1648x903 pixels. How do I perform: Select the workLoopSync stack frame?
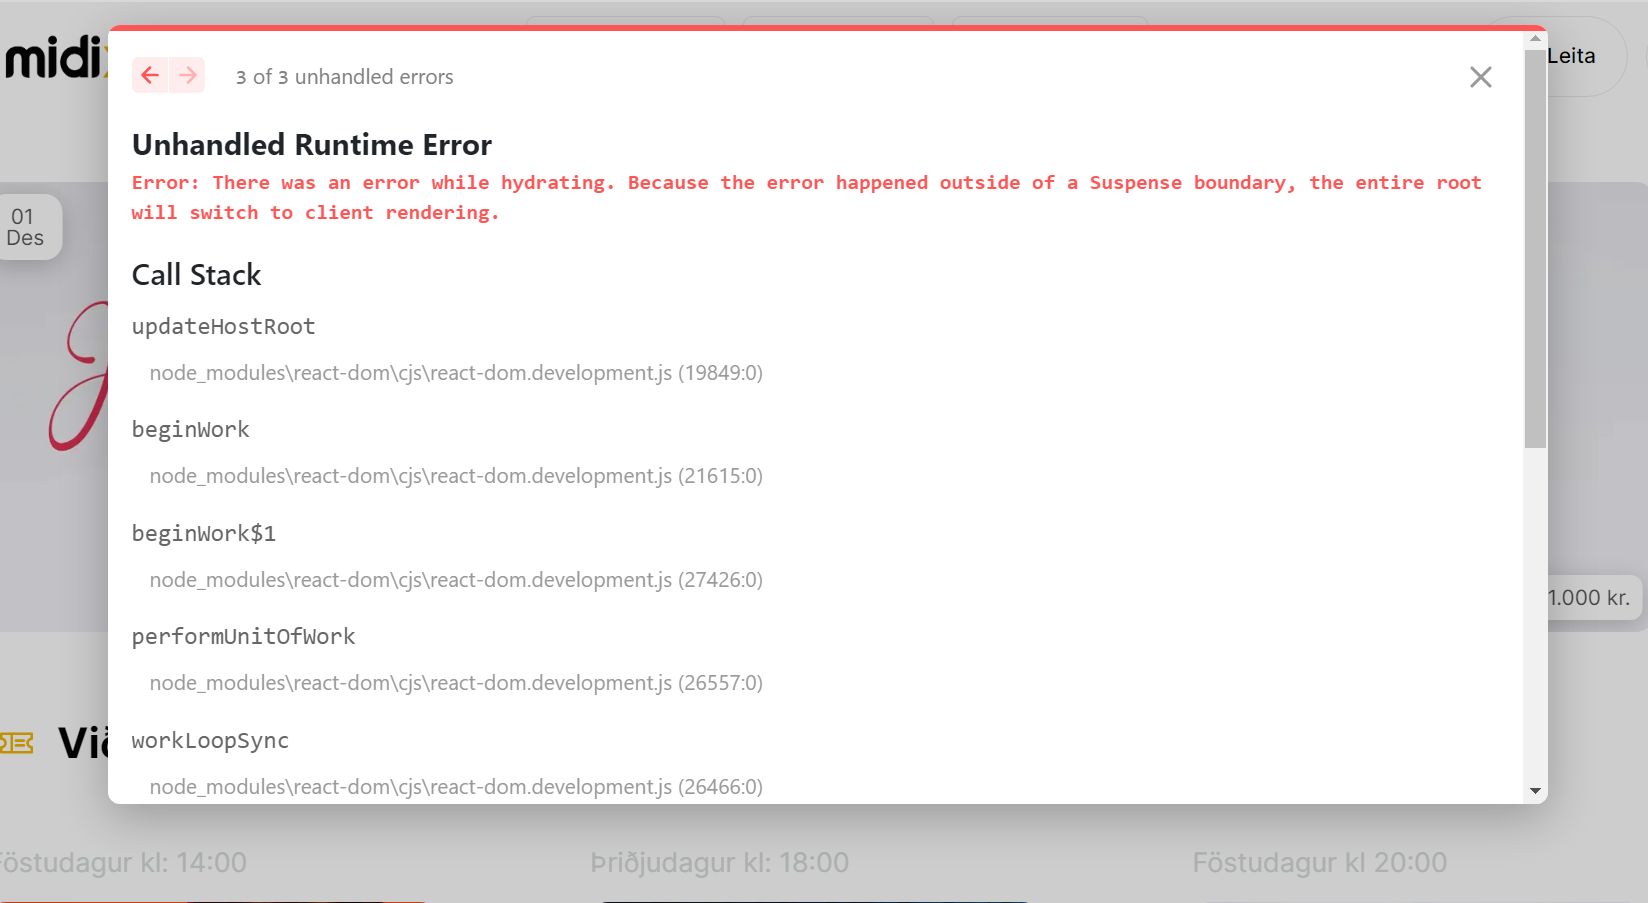pos(210,741)
